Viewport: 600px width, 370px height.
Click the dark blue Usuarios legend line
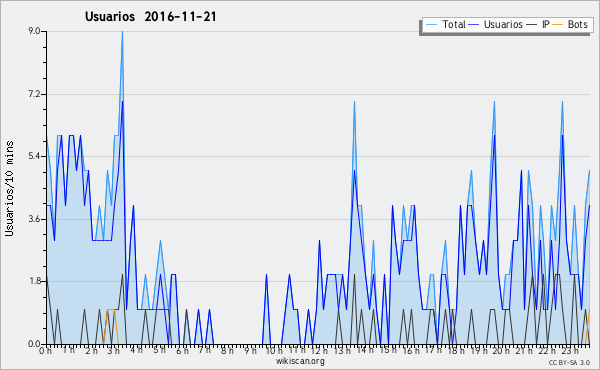coord(474,25)
